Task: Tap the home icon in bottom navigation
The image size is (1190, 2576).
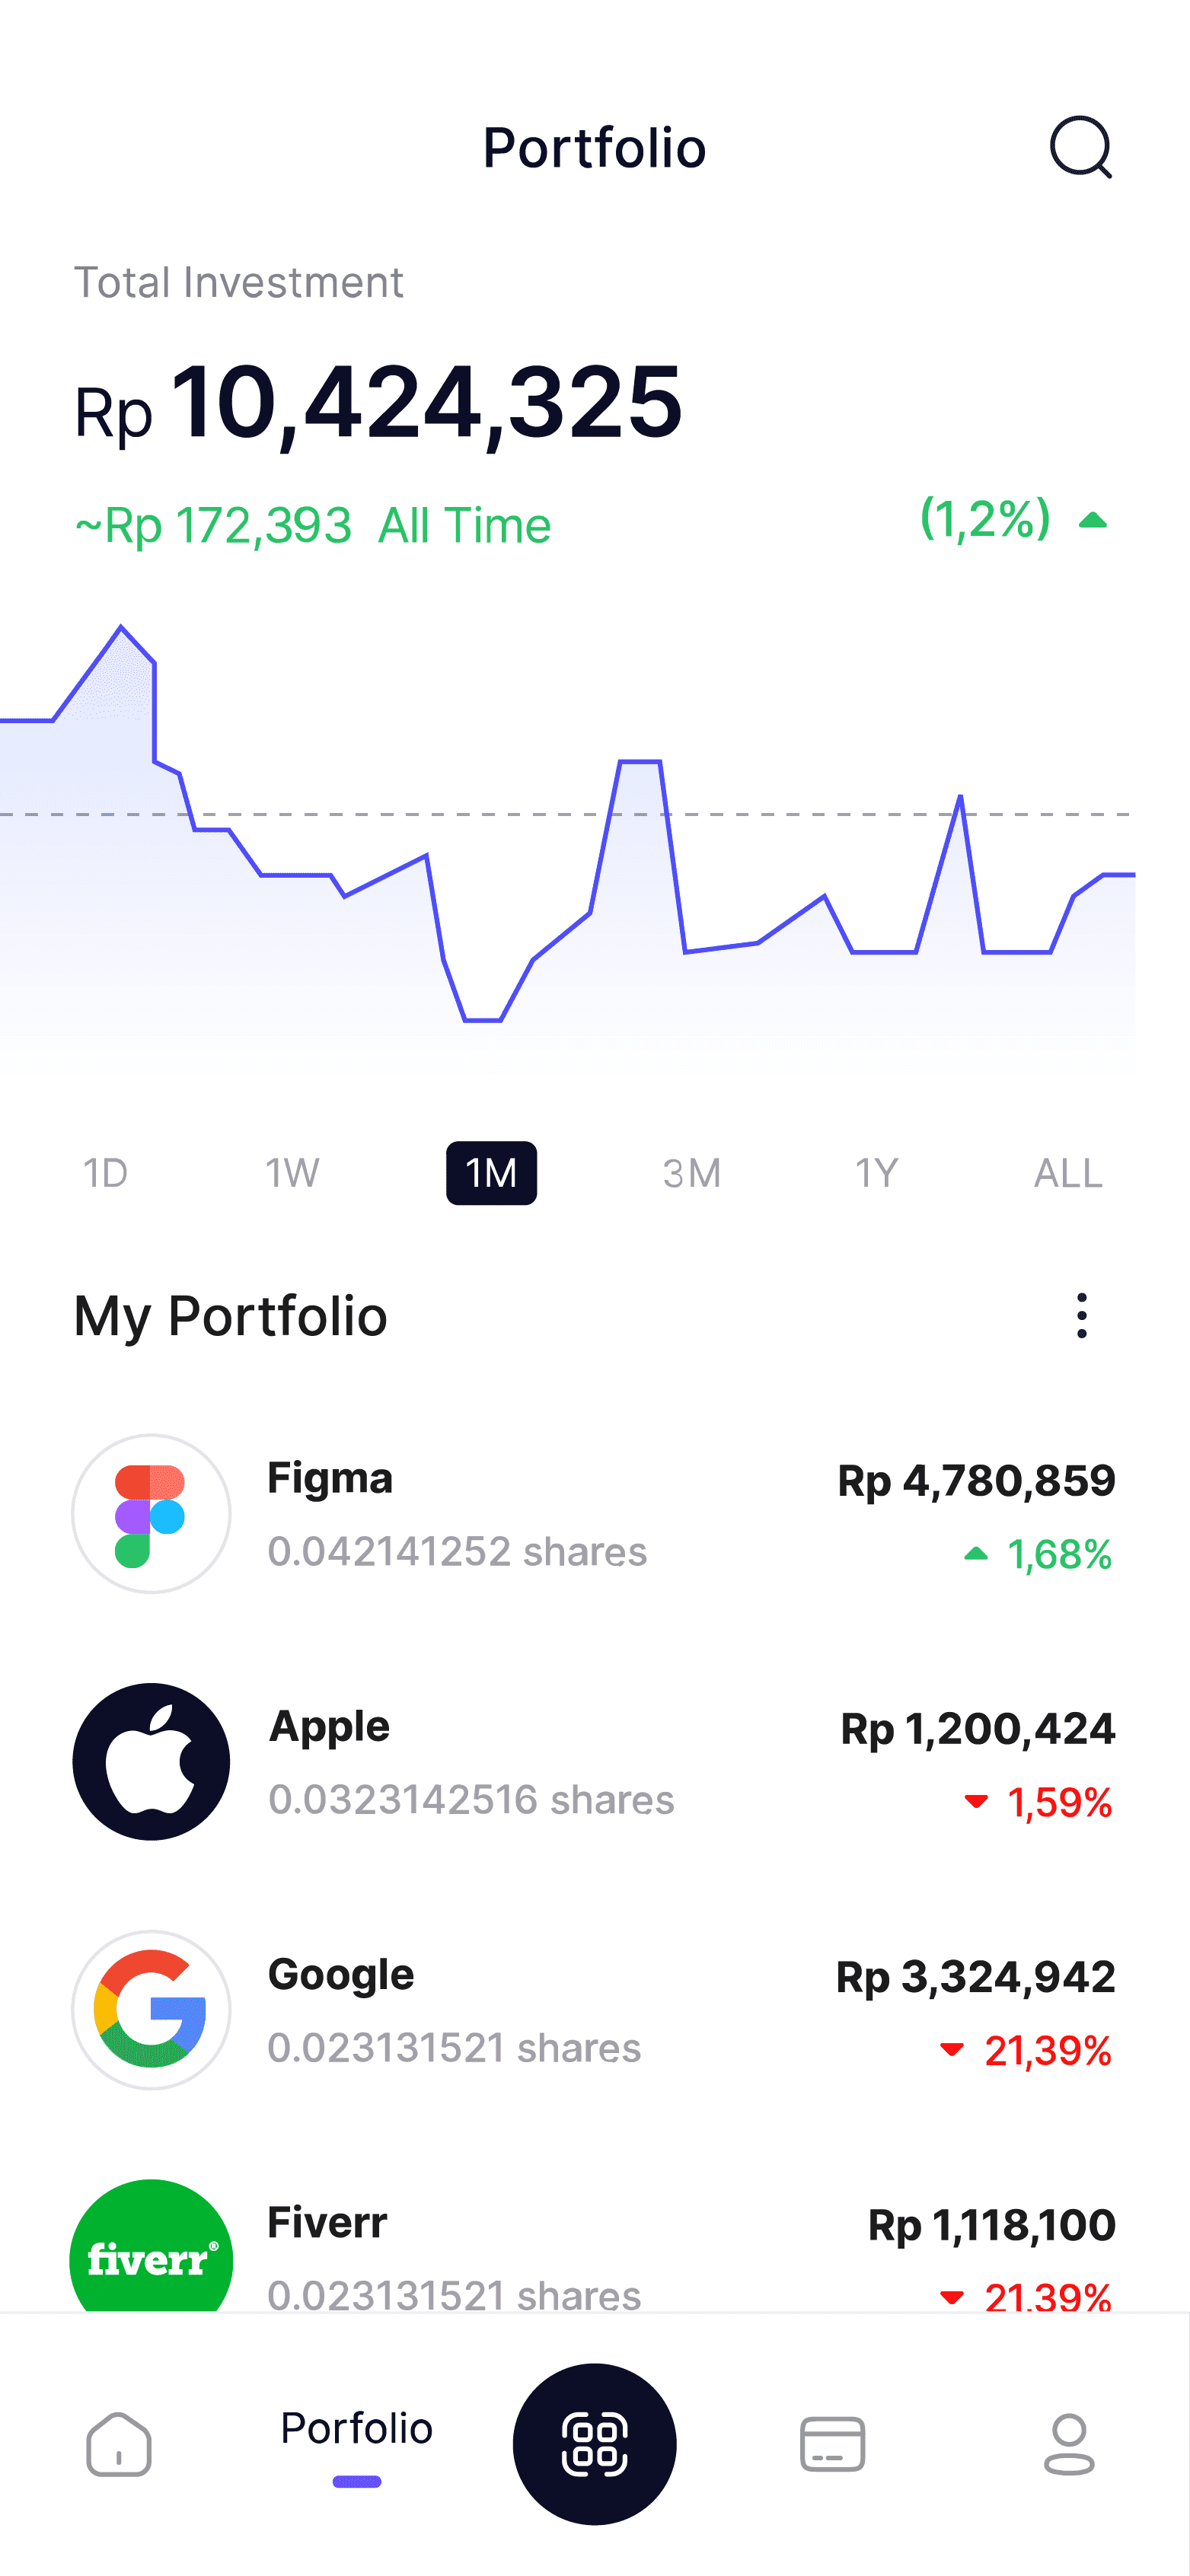Action: [119, 2444]
